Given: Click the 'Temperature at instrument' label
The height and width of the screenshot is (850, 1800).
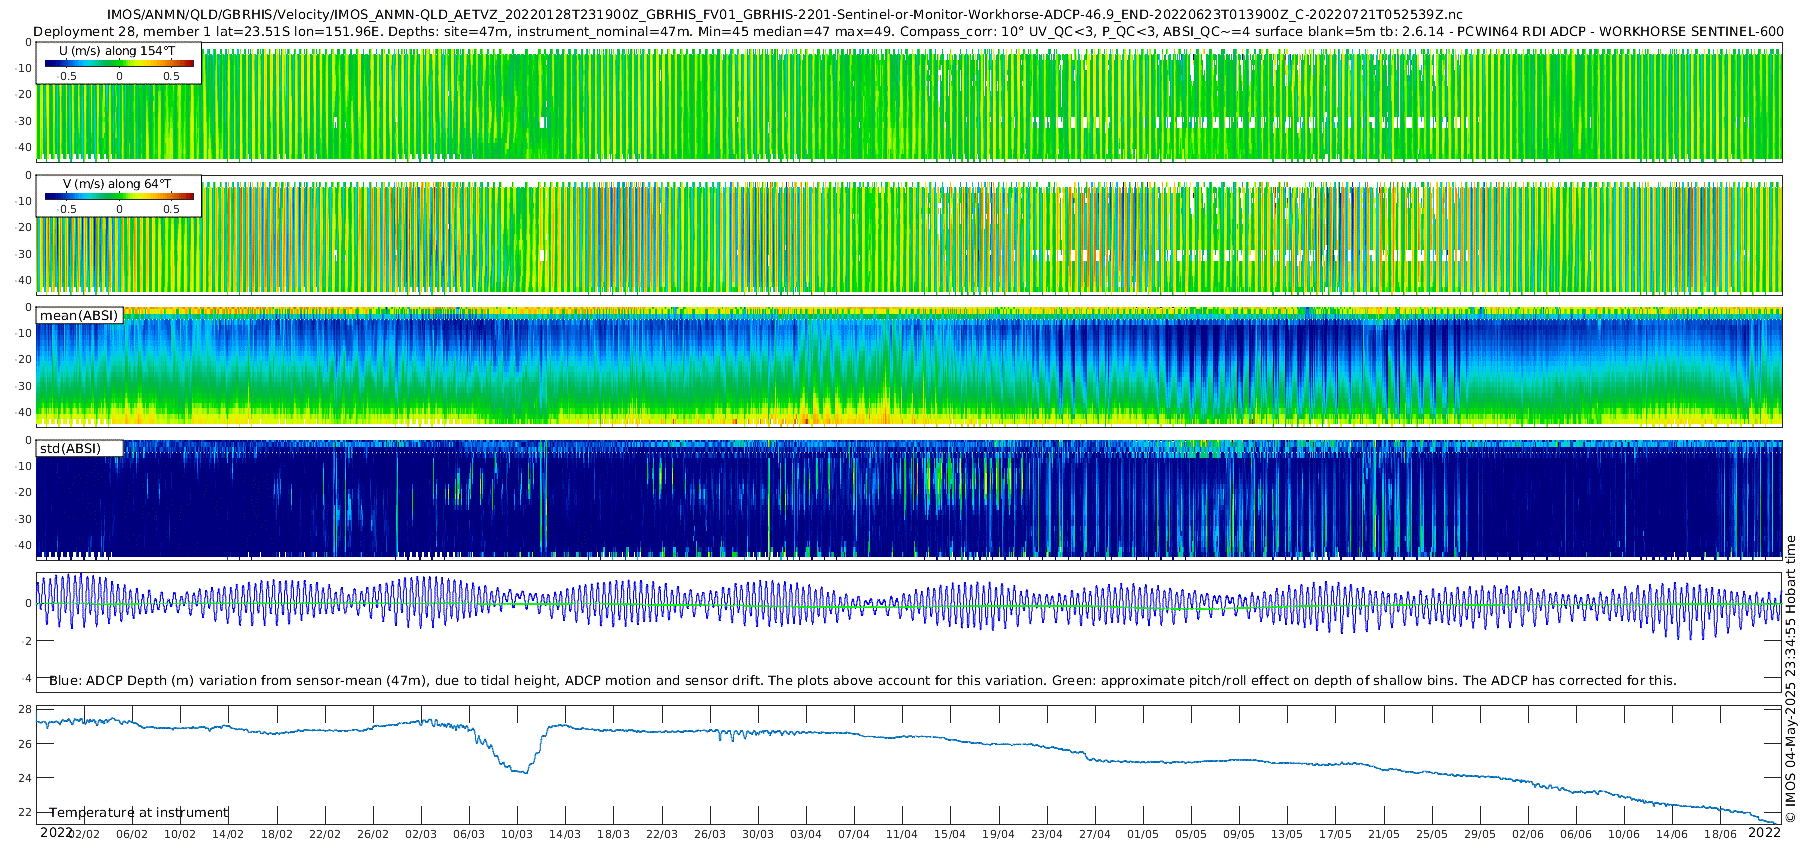Looking at the screenshot, I should pyautogui.click(x=139, y=813).
